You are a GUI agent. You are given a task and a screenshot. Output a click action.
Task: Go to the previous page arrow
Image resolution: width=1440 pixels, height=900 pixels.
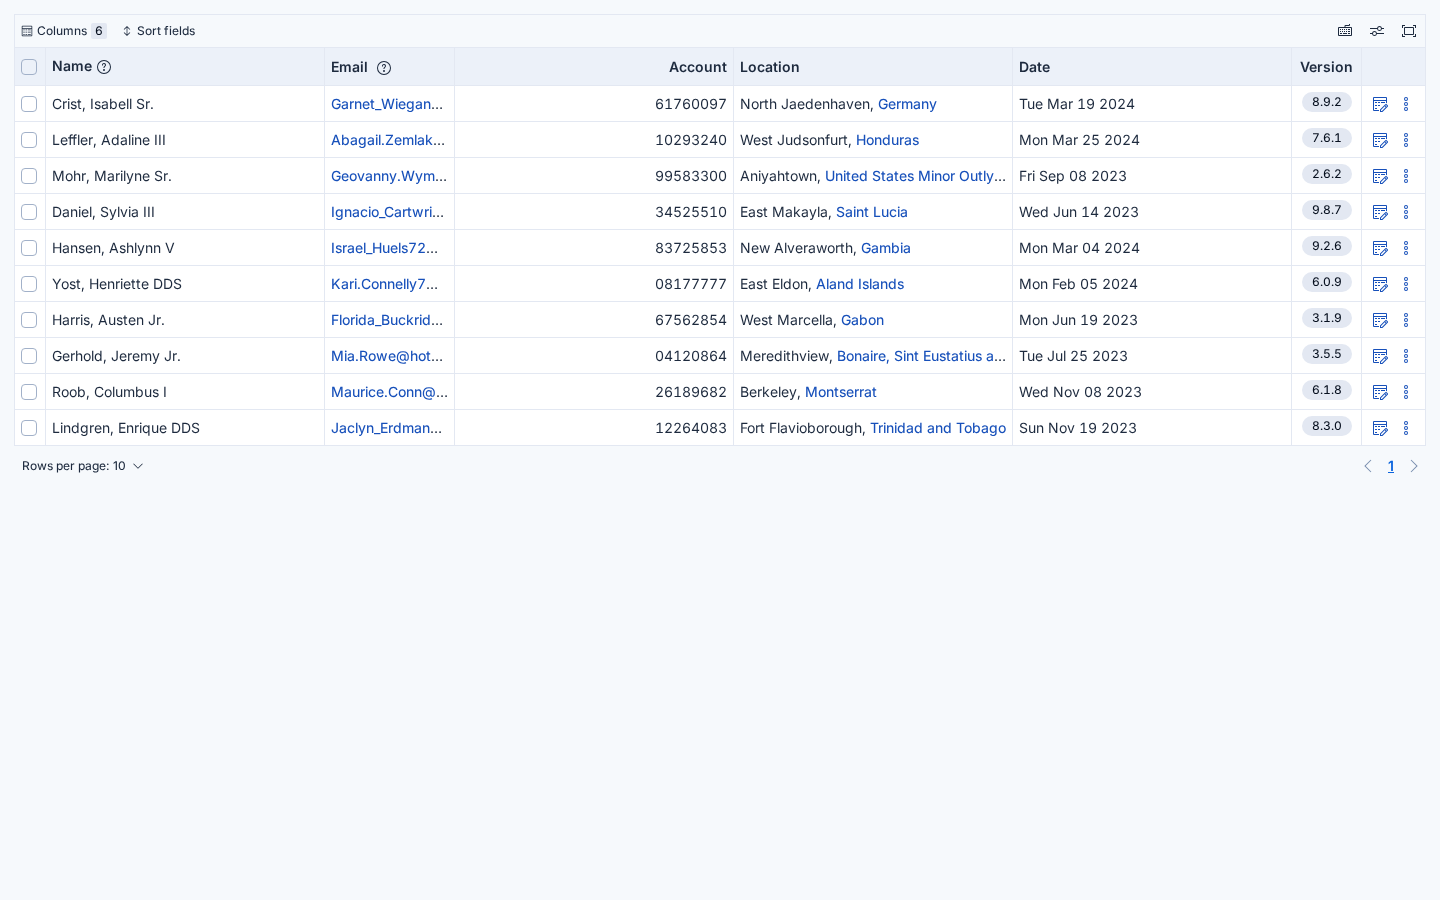[x=1368, y=466]
